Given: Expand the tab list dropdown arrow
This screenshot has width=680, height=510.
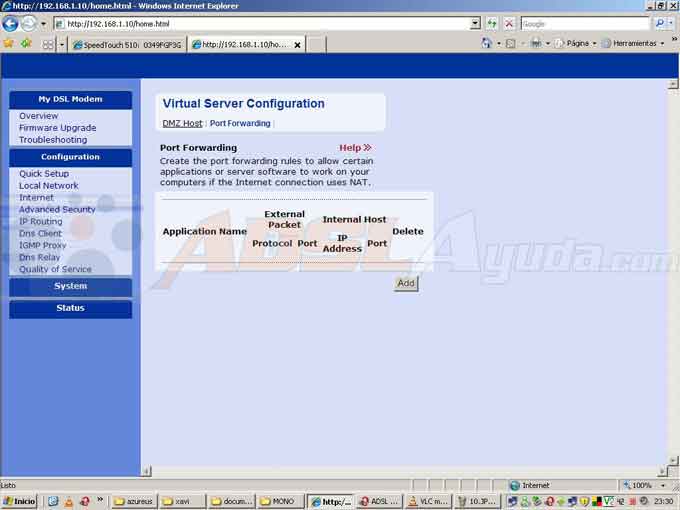Looking at the screenshot, I should pos(62,45).
